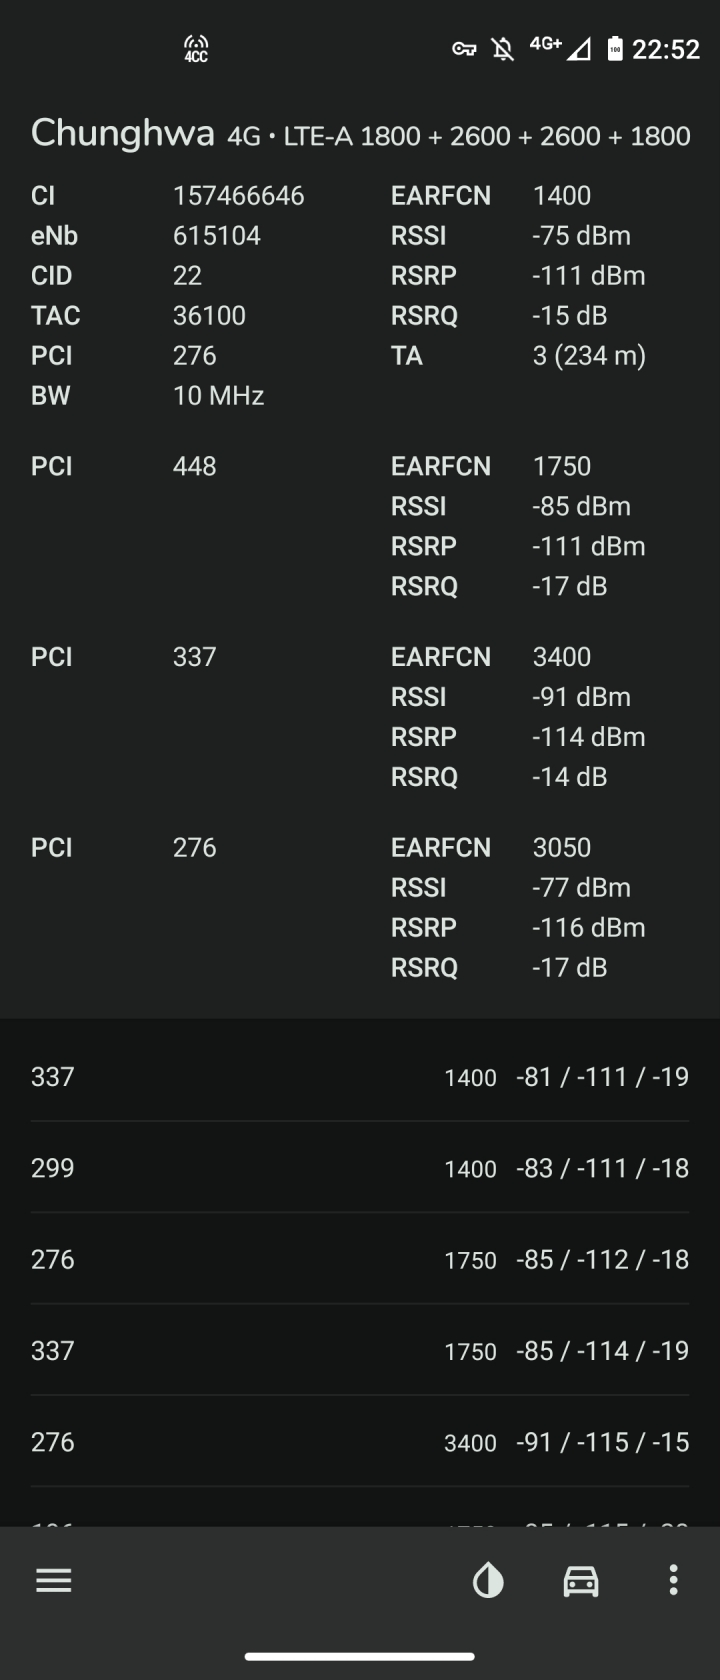The height and width of the screenshot is (1680, 720).
Task: Enable drive mode car icon
Action: tap(581, 1580)
